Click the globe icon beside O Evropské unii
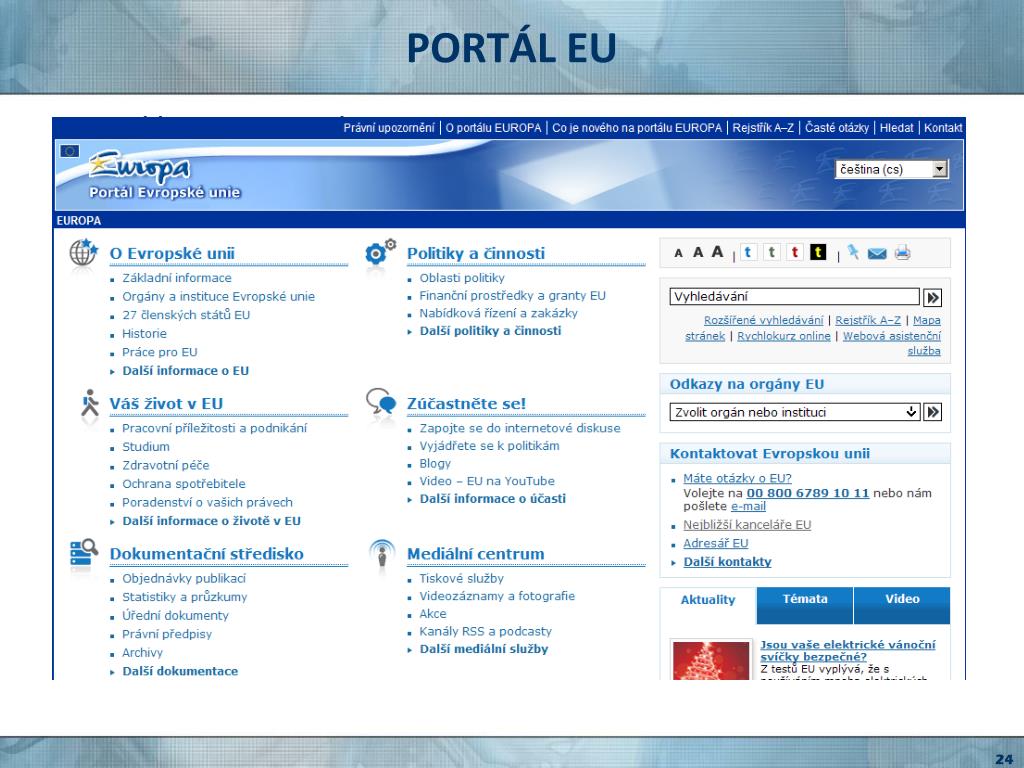Image resolution: width=1024 pixels, height=768 pixels. pyautogui.click(x=83, y=253)
